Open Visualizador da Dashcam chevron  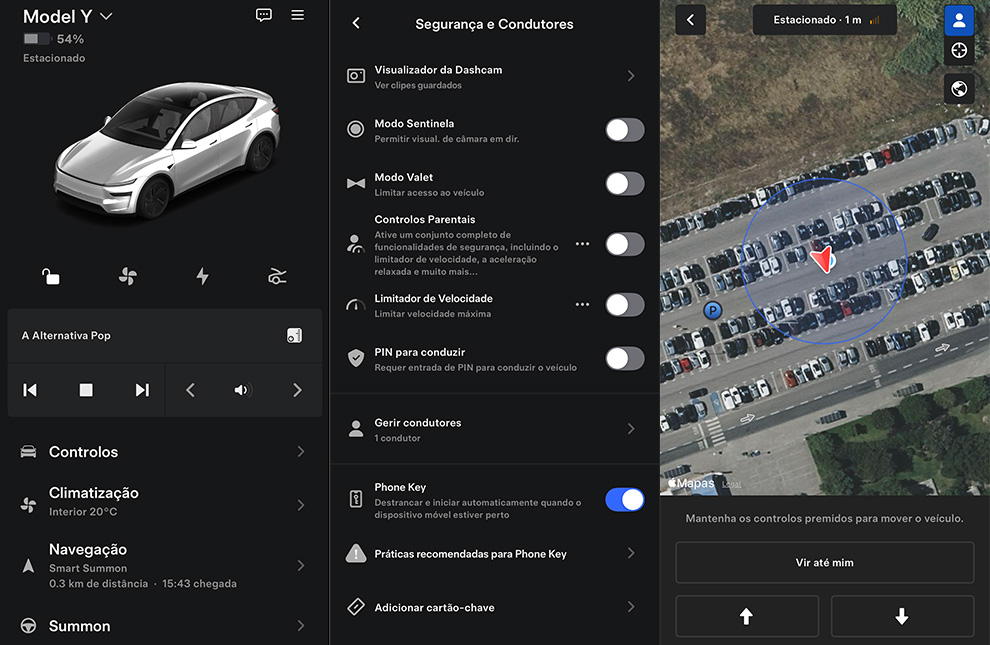(x=630, y=76)
